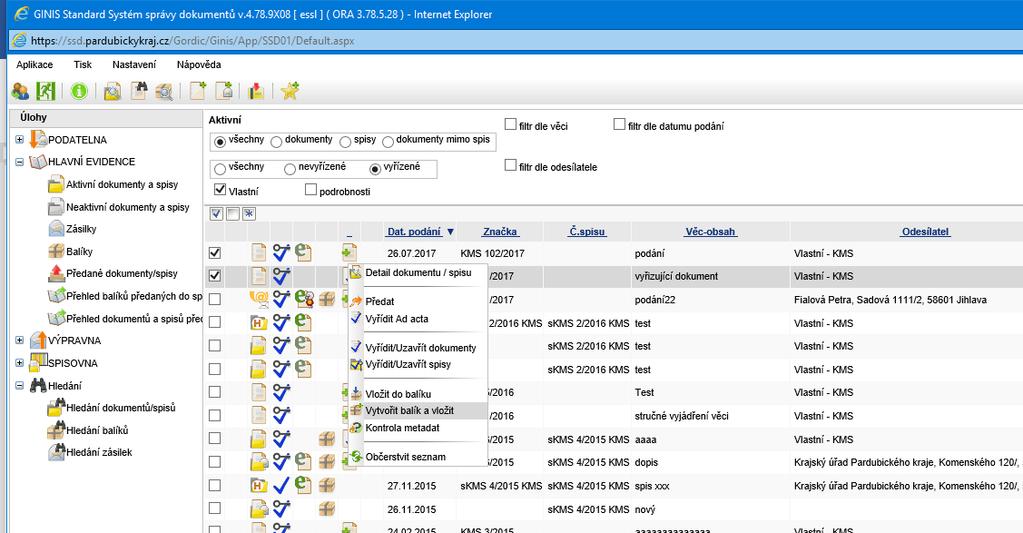Open the green info icon
1023x533 pixels.
(x=79, y=91)
